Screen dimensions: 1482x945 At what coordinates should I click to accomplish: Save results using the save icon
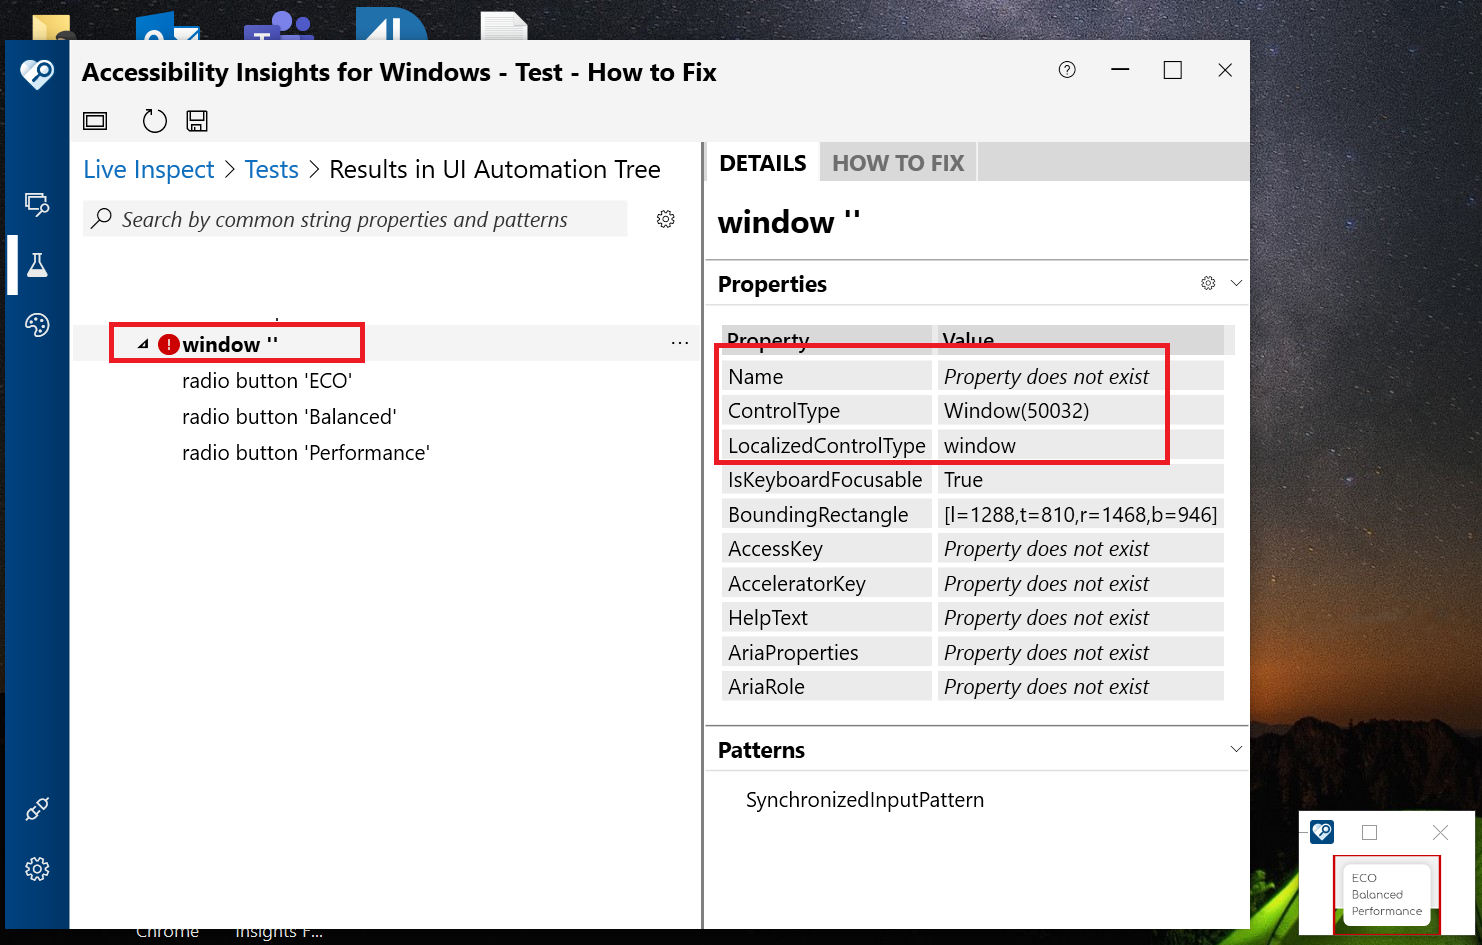coord(196,120)
